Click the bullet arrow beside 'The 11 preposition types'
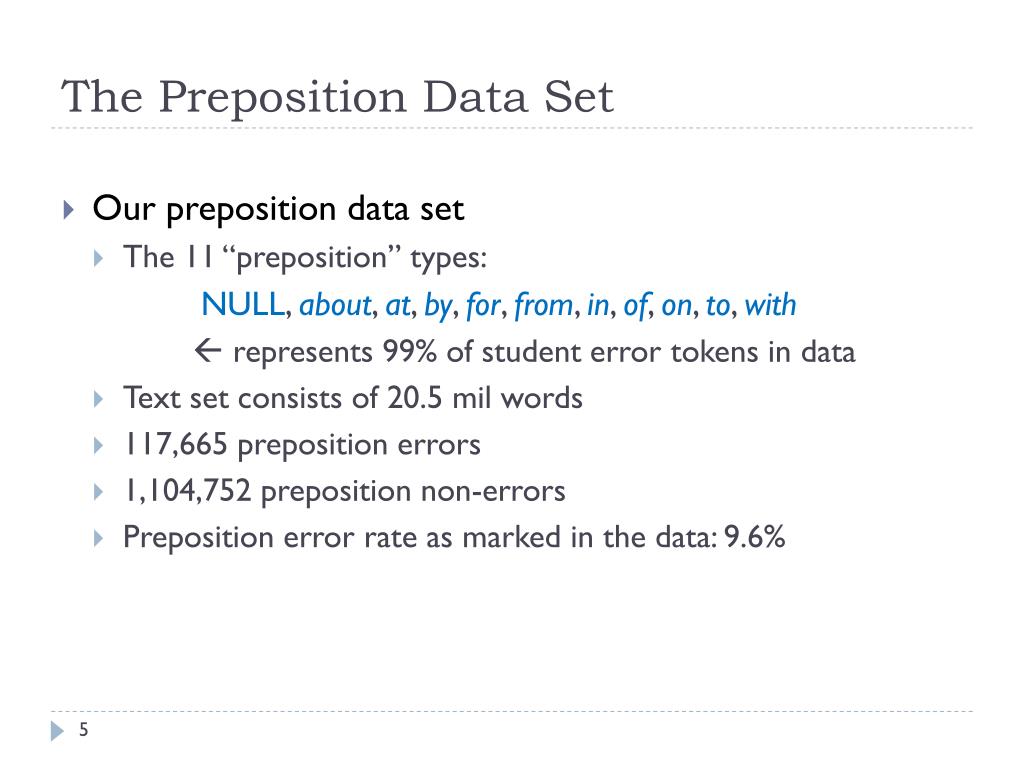 [x=98, y=258]
